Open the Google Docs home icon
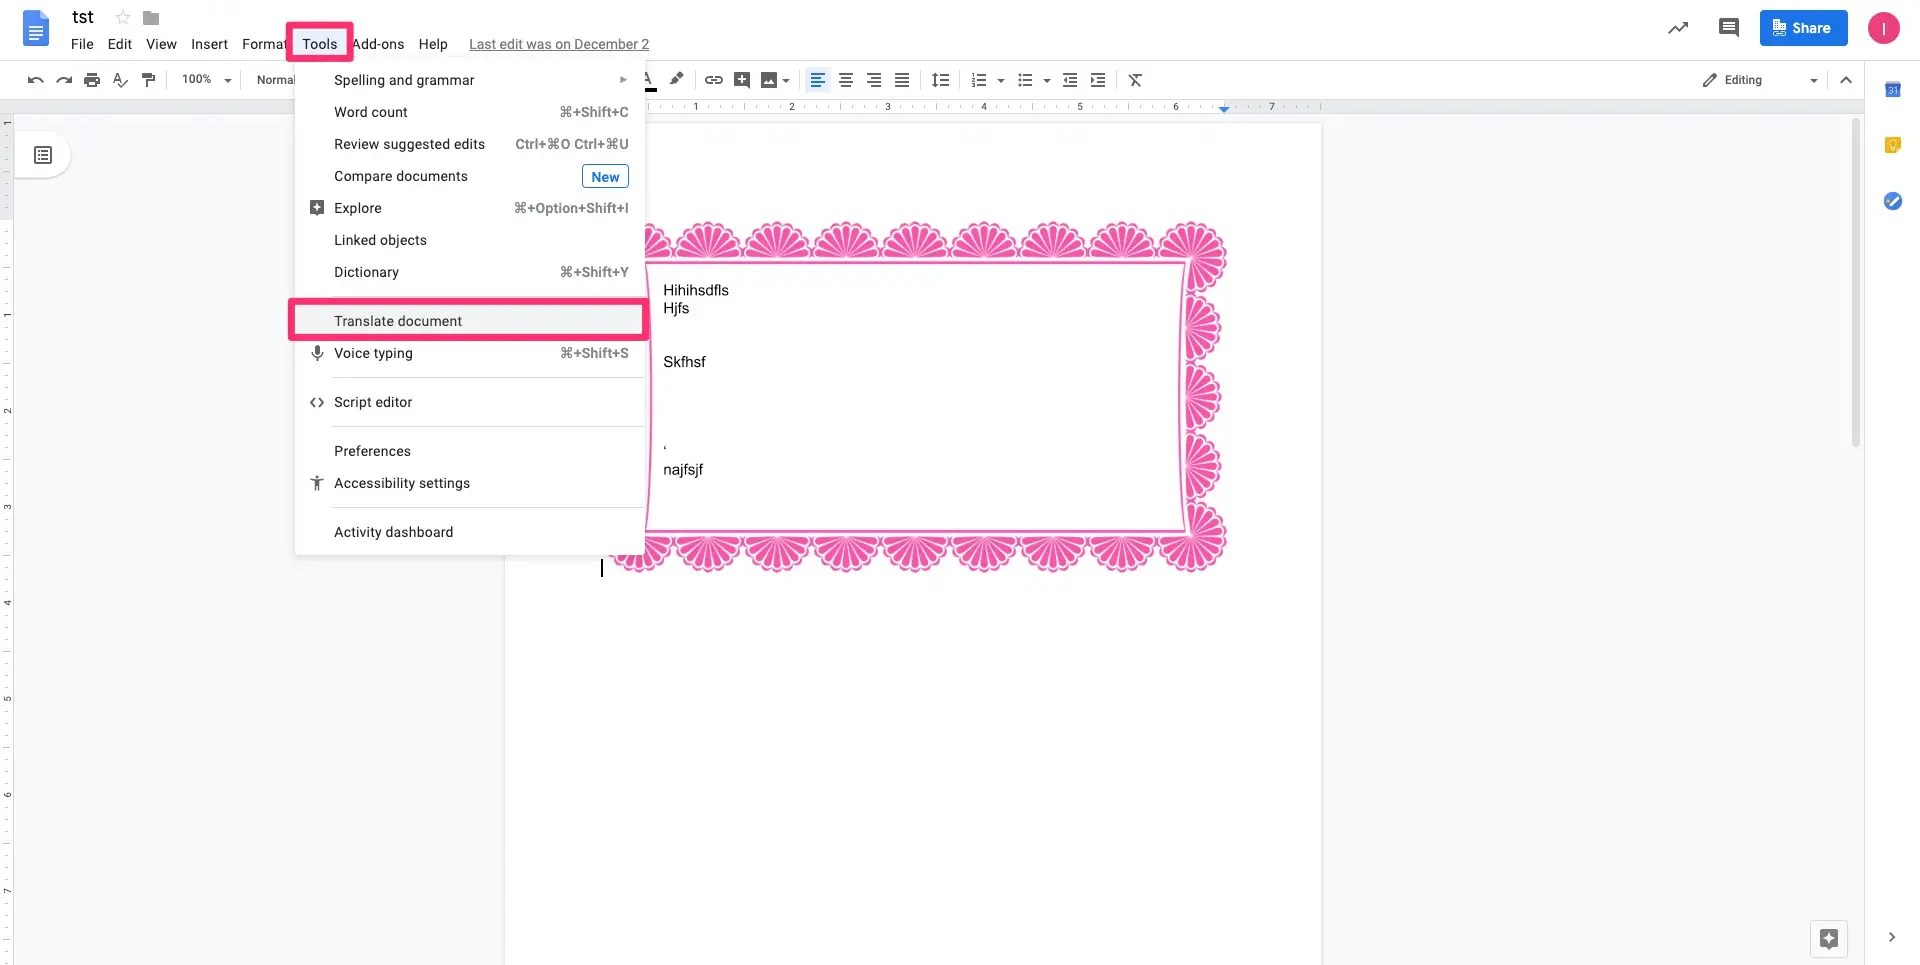This screenshot has height=965, width=1920. point(36,29)
